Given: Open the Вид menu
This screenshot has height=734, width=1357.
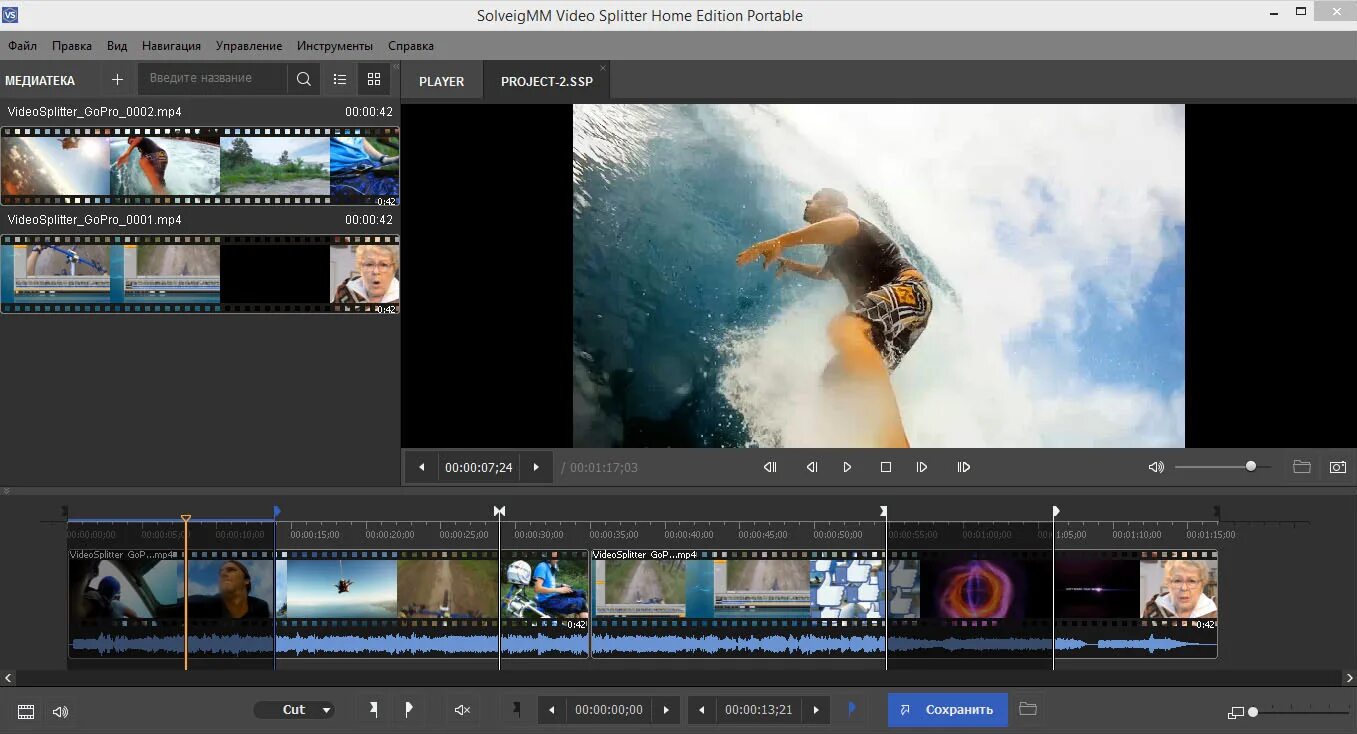Looking at the screenshot, I should click(117, 46).
